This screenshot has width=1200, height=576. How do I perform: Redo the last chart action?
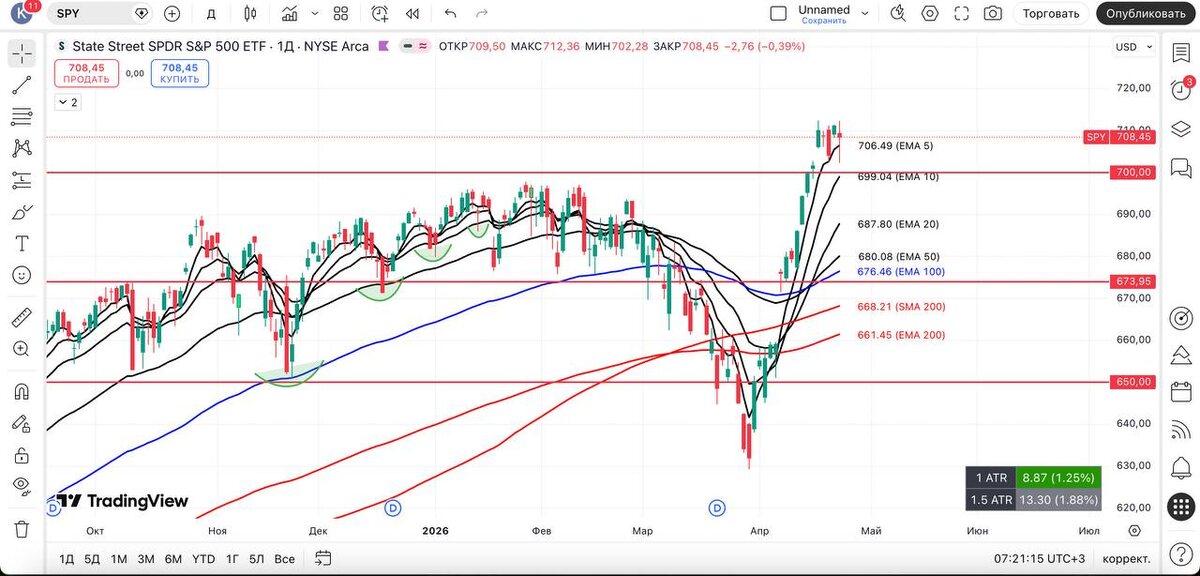(x=482, y=13)
